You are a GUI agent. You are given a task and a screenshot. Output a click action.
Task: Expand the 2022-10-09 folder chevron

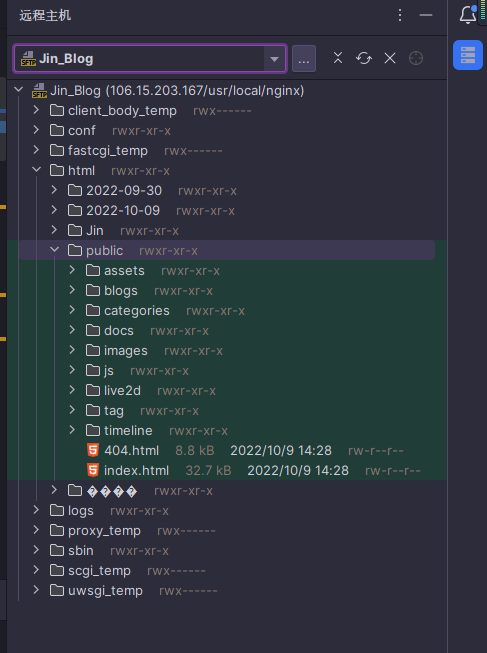pyautogui.click(x=54, y=210)
